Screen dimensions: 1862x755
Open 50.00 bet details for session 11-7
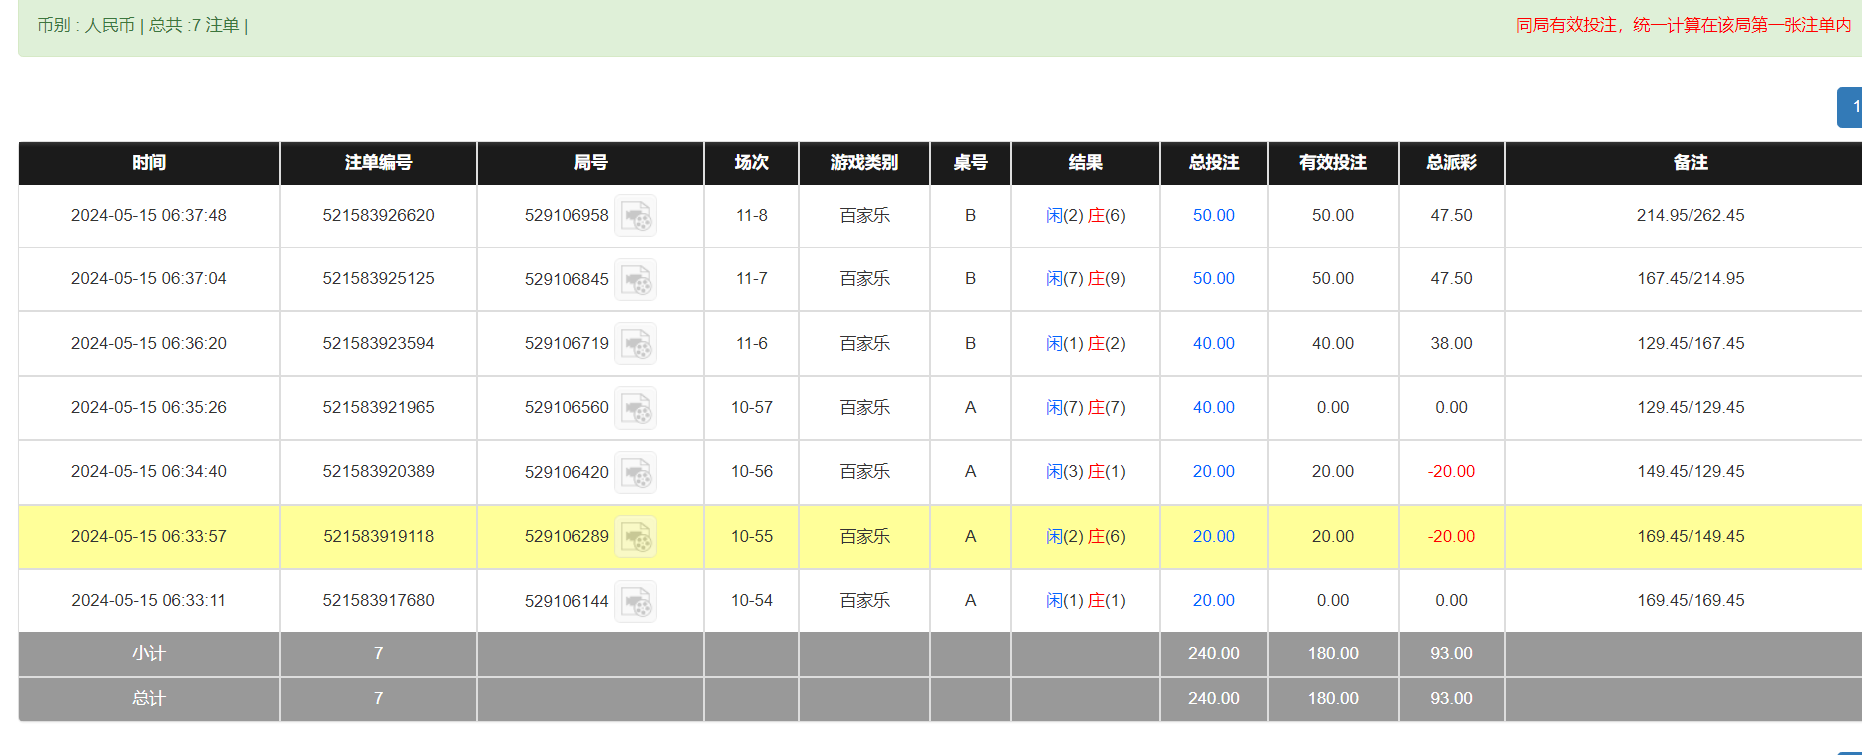click(1213, 279)
